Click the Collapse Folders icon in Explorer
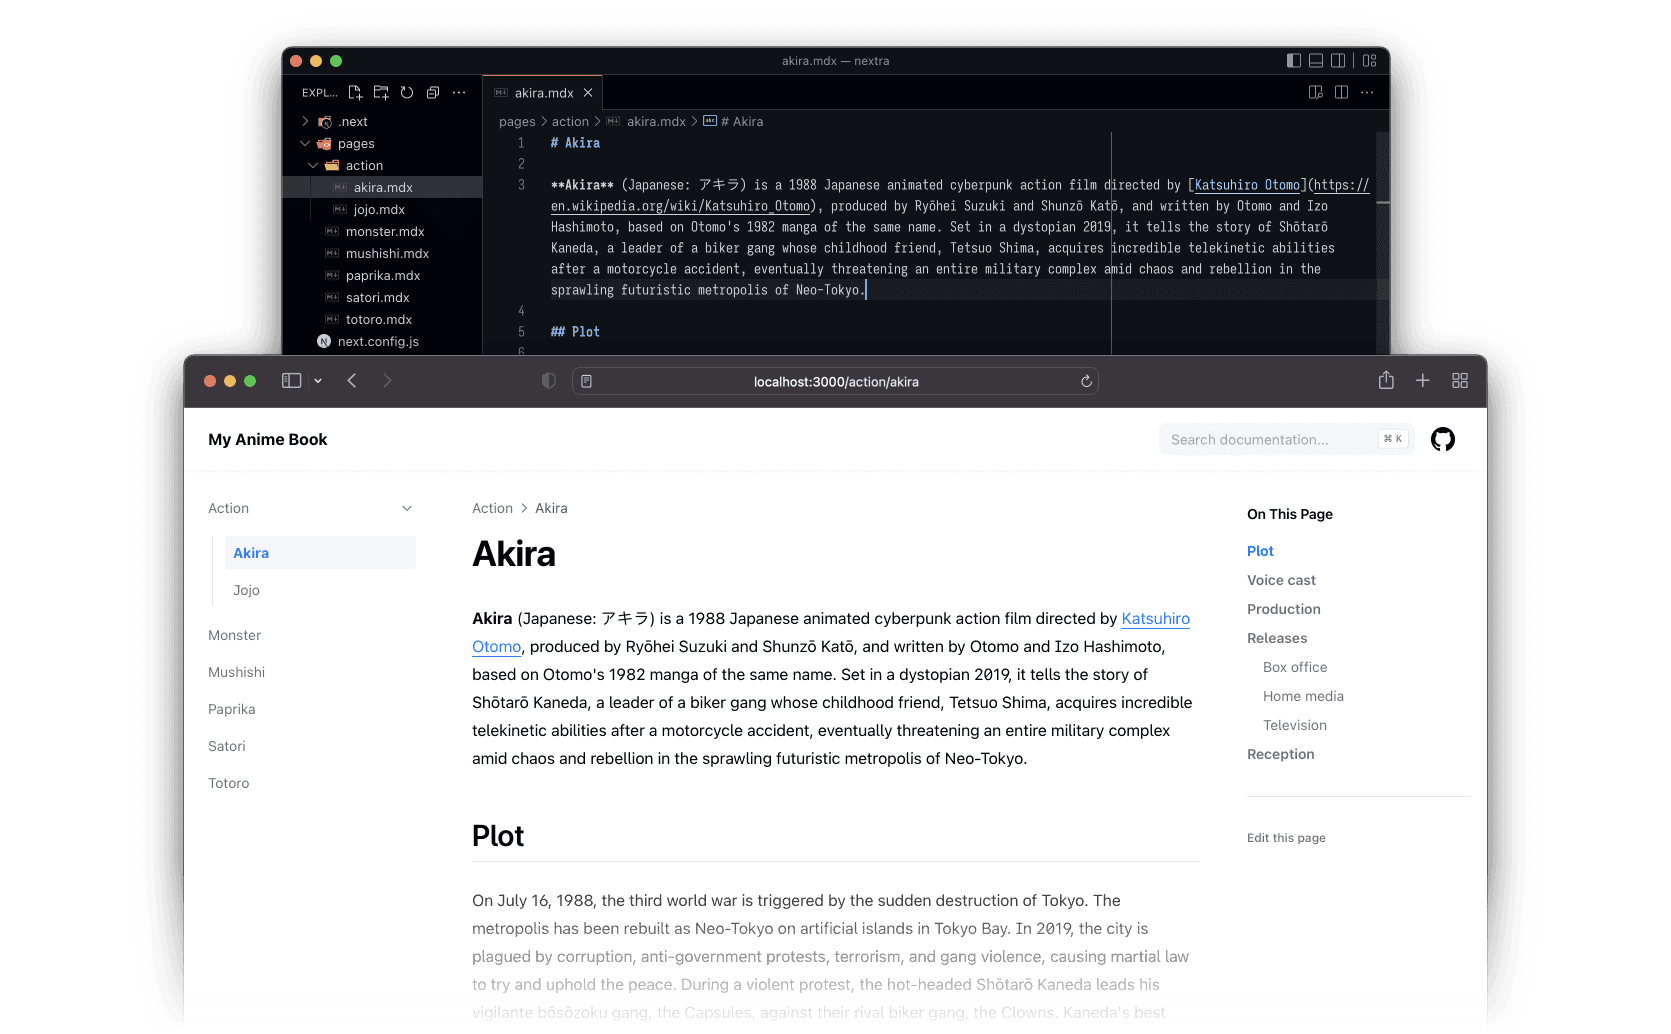 point(433,92)
